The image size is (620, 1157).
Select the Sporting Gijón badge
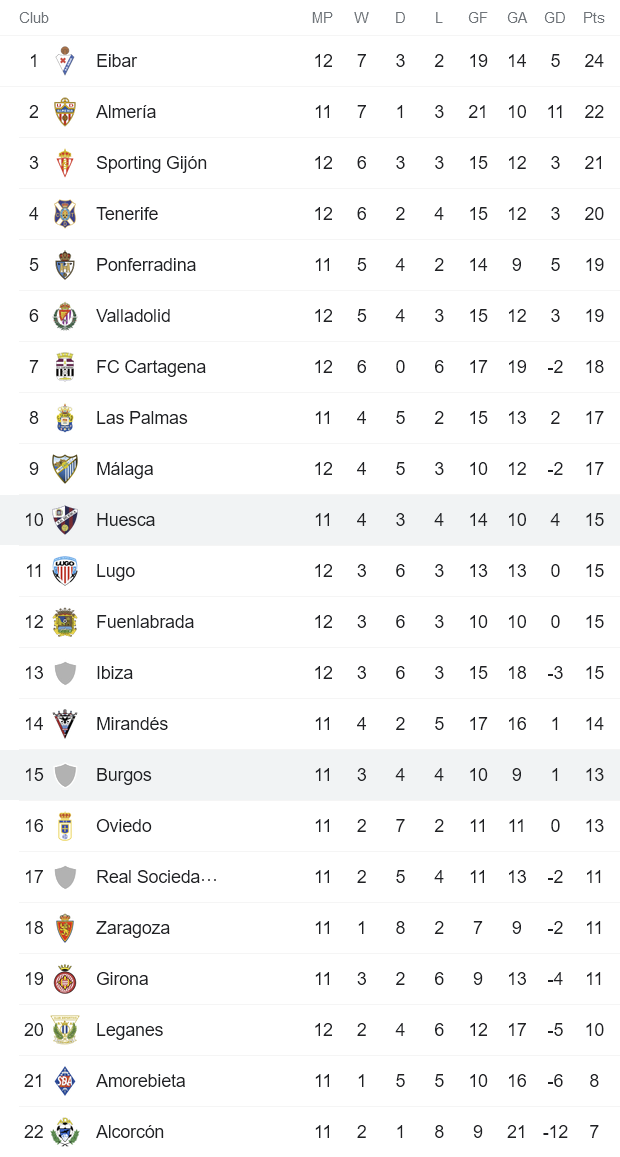click(64, 163)
